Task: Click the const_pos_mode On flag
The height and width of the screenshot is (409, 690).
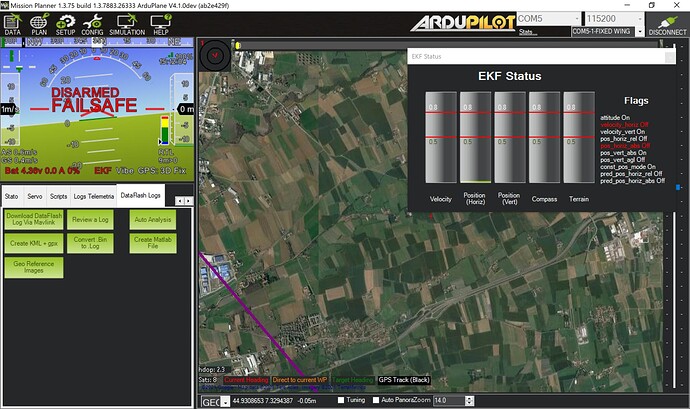Action: tap(628, 167)
